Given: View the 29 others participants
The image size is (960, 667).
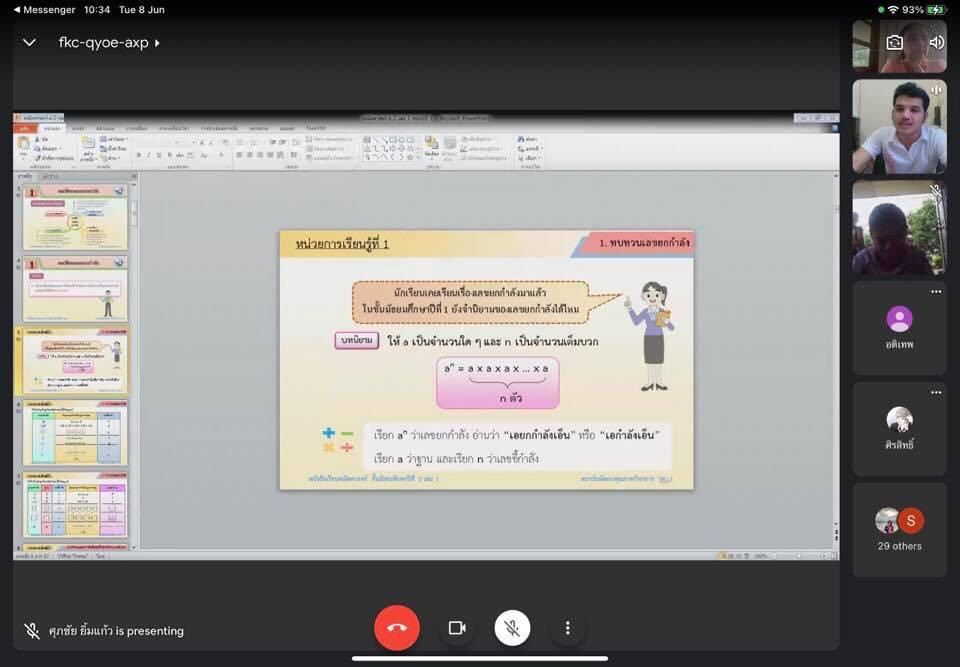Looking at the screenshot, I should [899, 529].
